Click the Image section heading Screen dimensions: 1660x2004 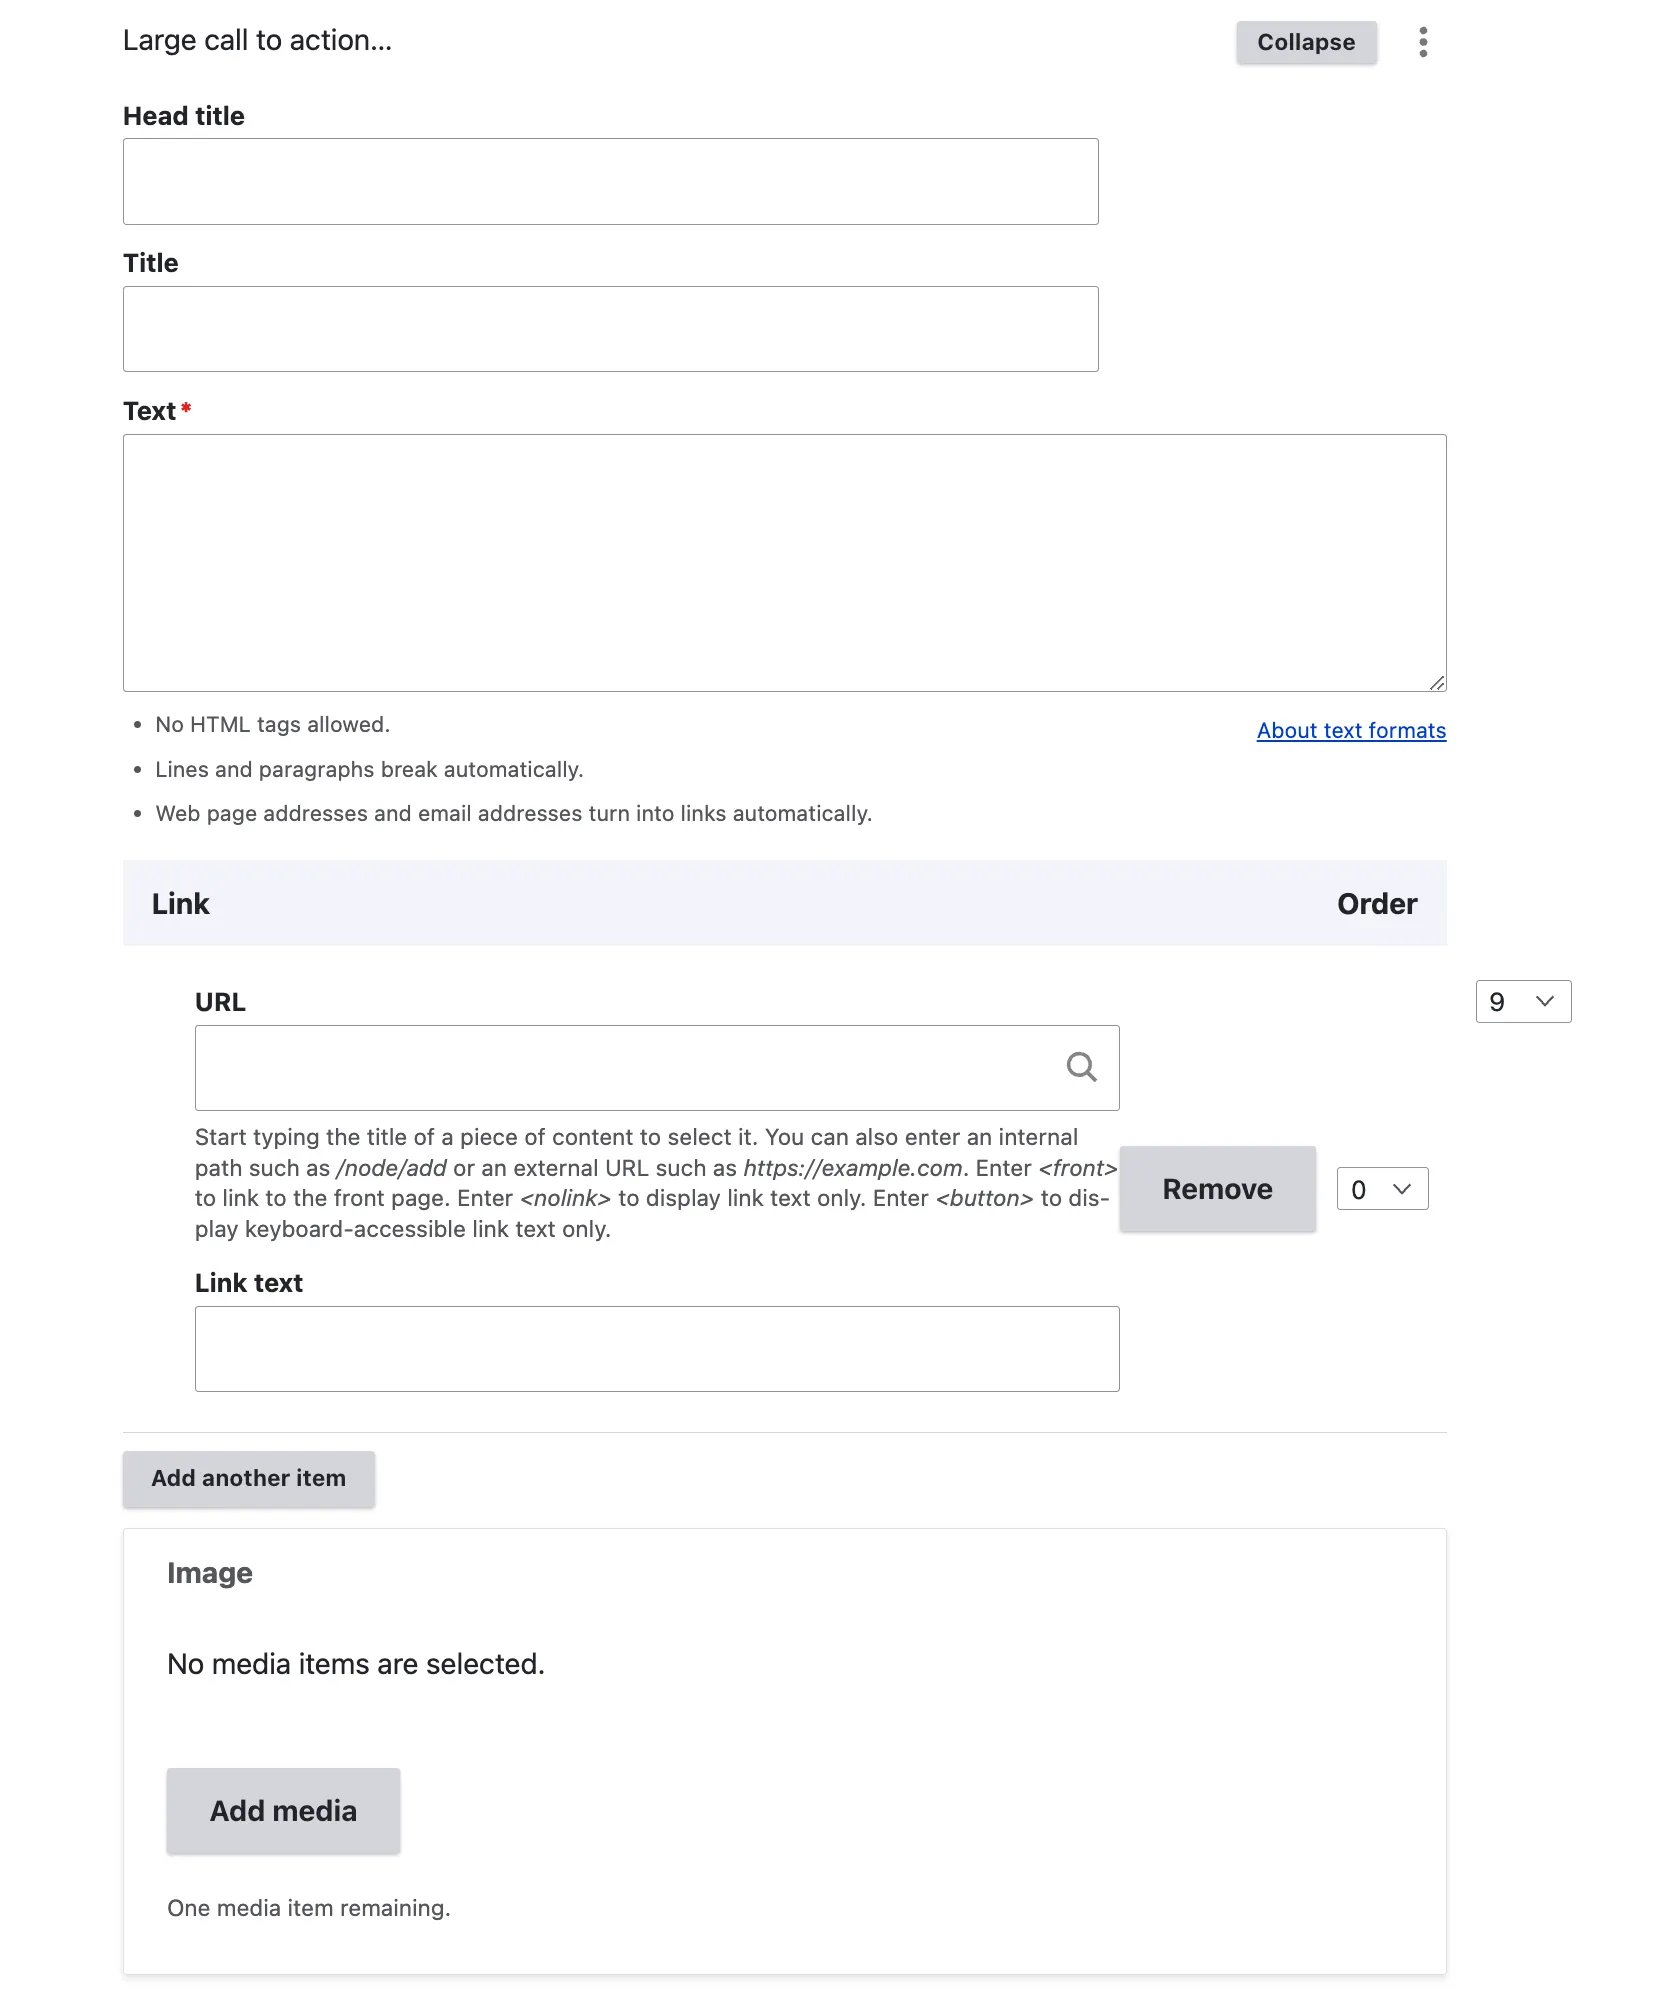(209, 1573)
